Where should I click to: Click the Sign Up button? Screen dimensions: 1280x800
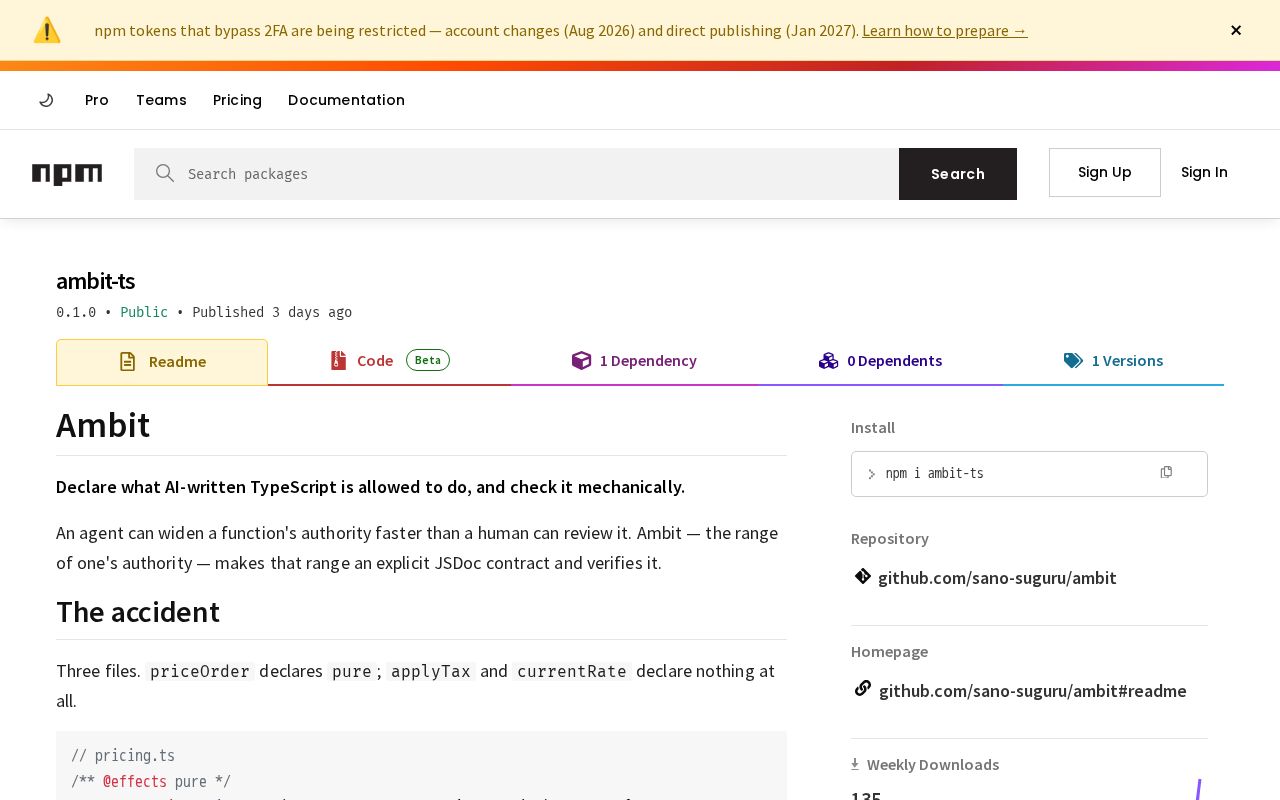point(1105,172)
